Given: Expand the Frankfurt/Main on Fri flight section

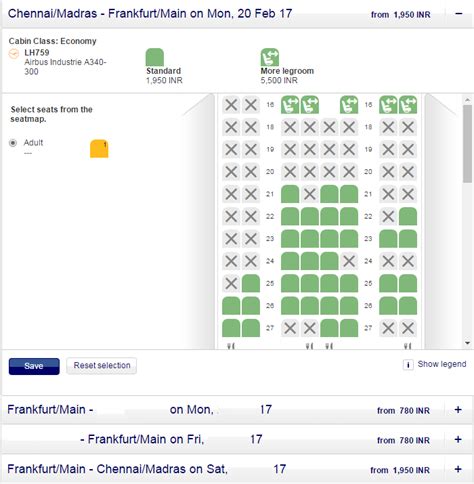Looking at the screenshot, I should click(x=458, y=439).
